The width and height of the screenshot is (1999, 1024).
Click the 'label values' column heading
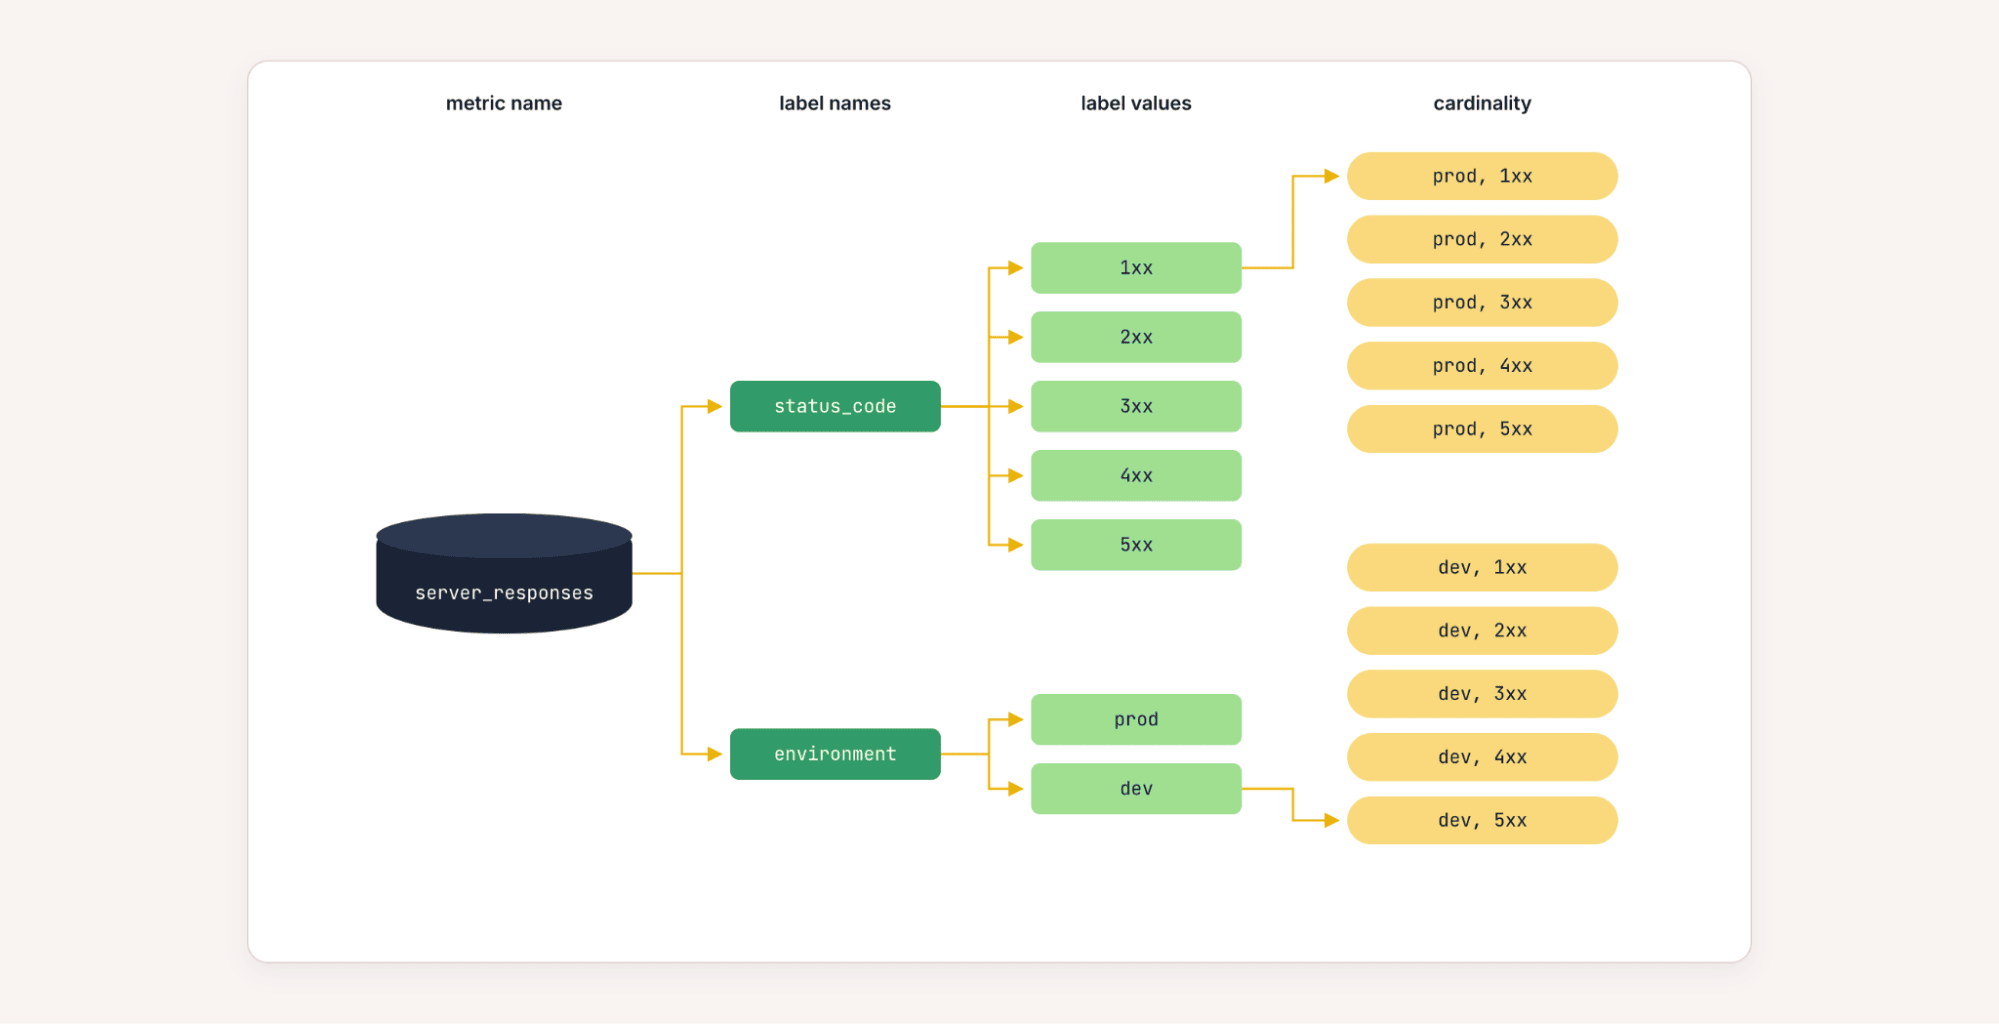[x=1136, y=103]
